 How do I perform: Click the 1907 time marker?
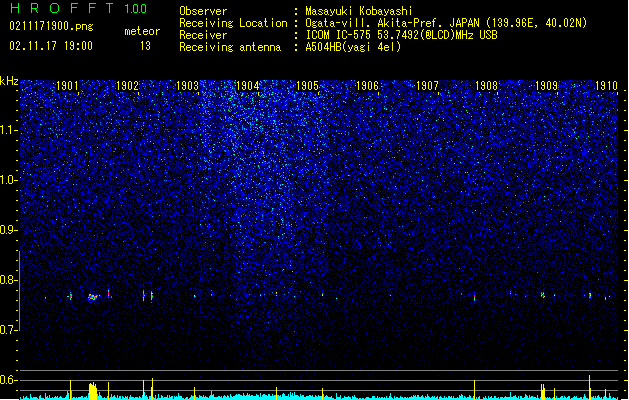pyautogui.click(x=427, y=86)
